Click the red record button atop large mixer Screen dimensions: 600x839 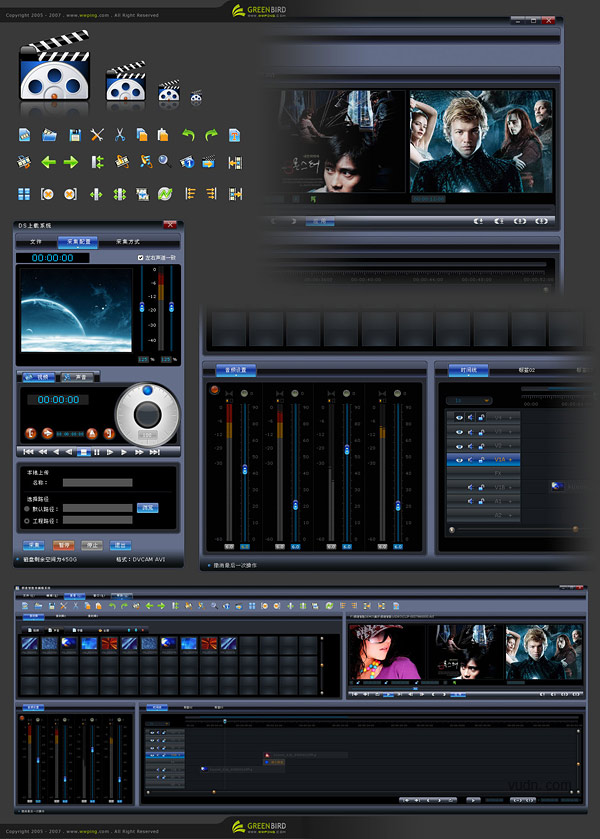214,390
